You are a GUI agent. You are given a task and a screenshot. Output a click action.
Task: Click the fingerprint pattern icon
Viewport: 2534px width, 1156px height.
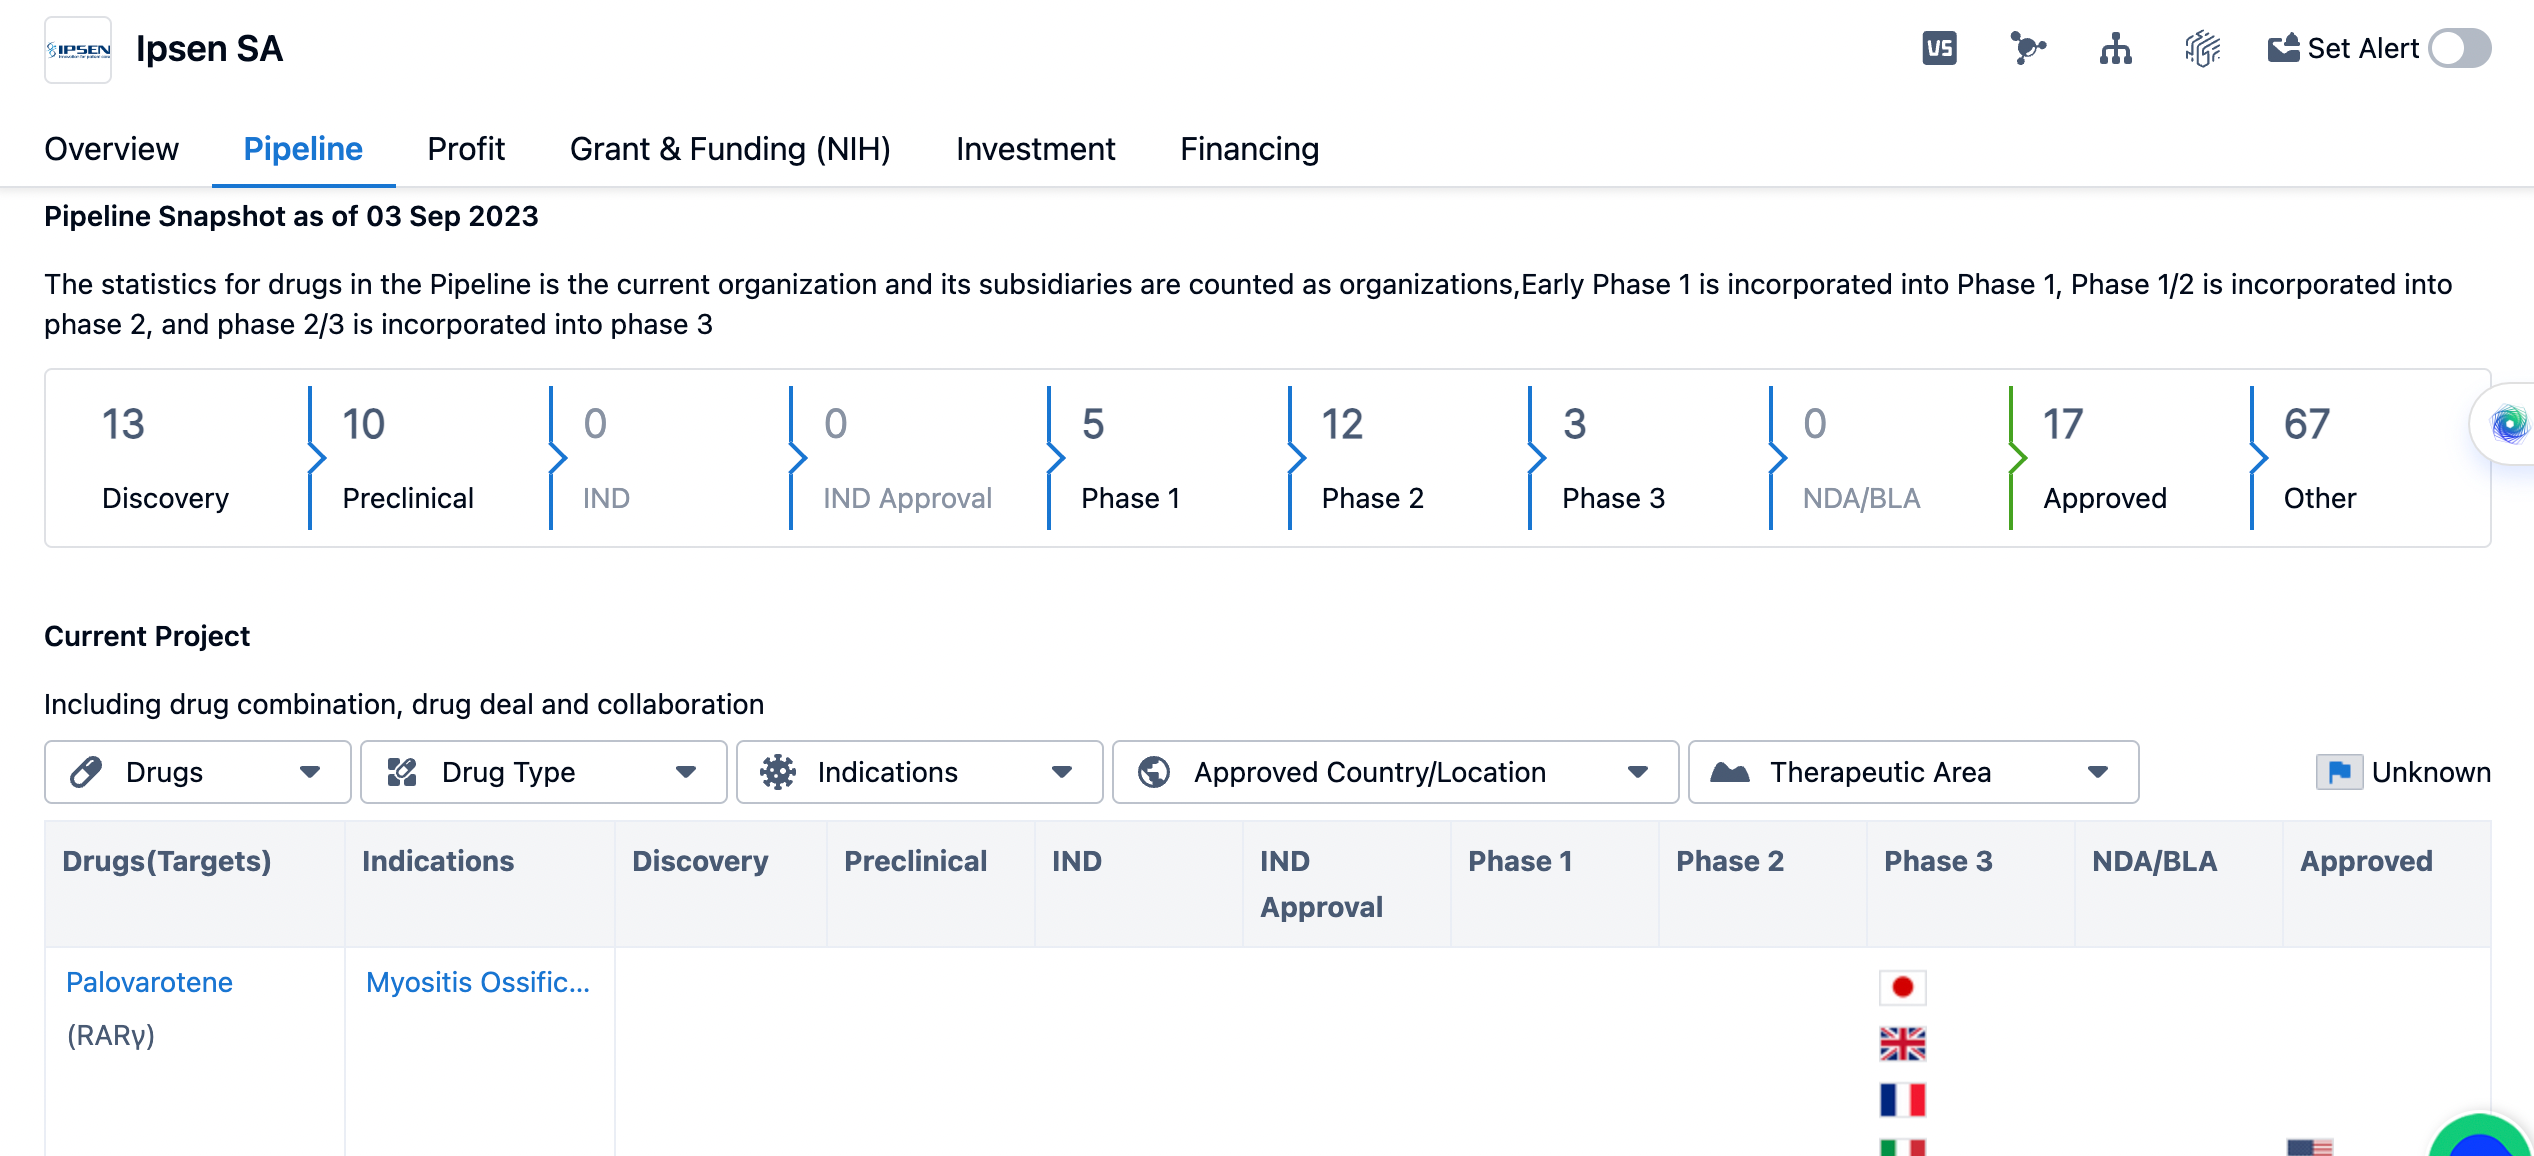2202,48
